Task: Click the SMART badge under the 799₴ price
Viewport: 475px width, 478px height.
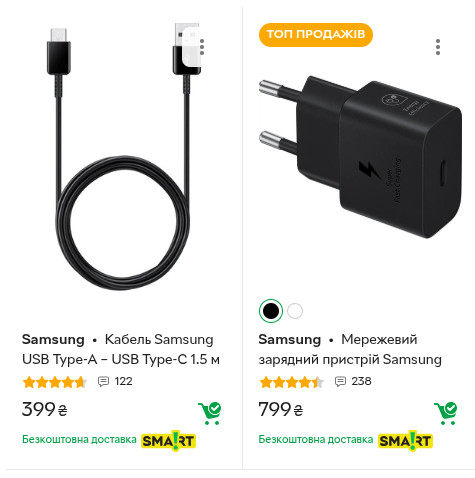Action: [405, 441]
